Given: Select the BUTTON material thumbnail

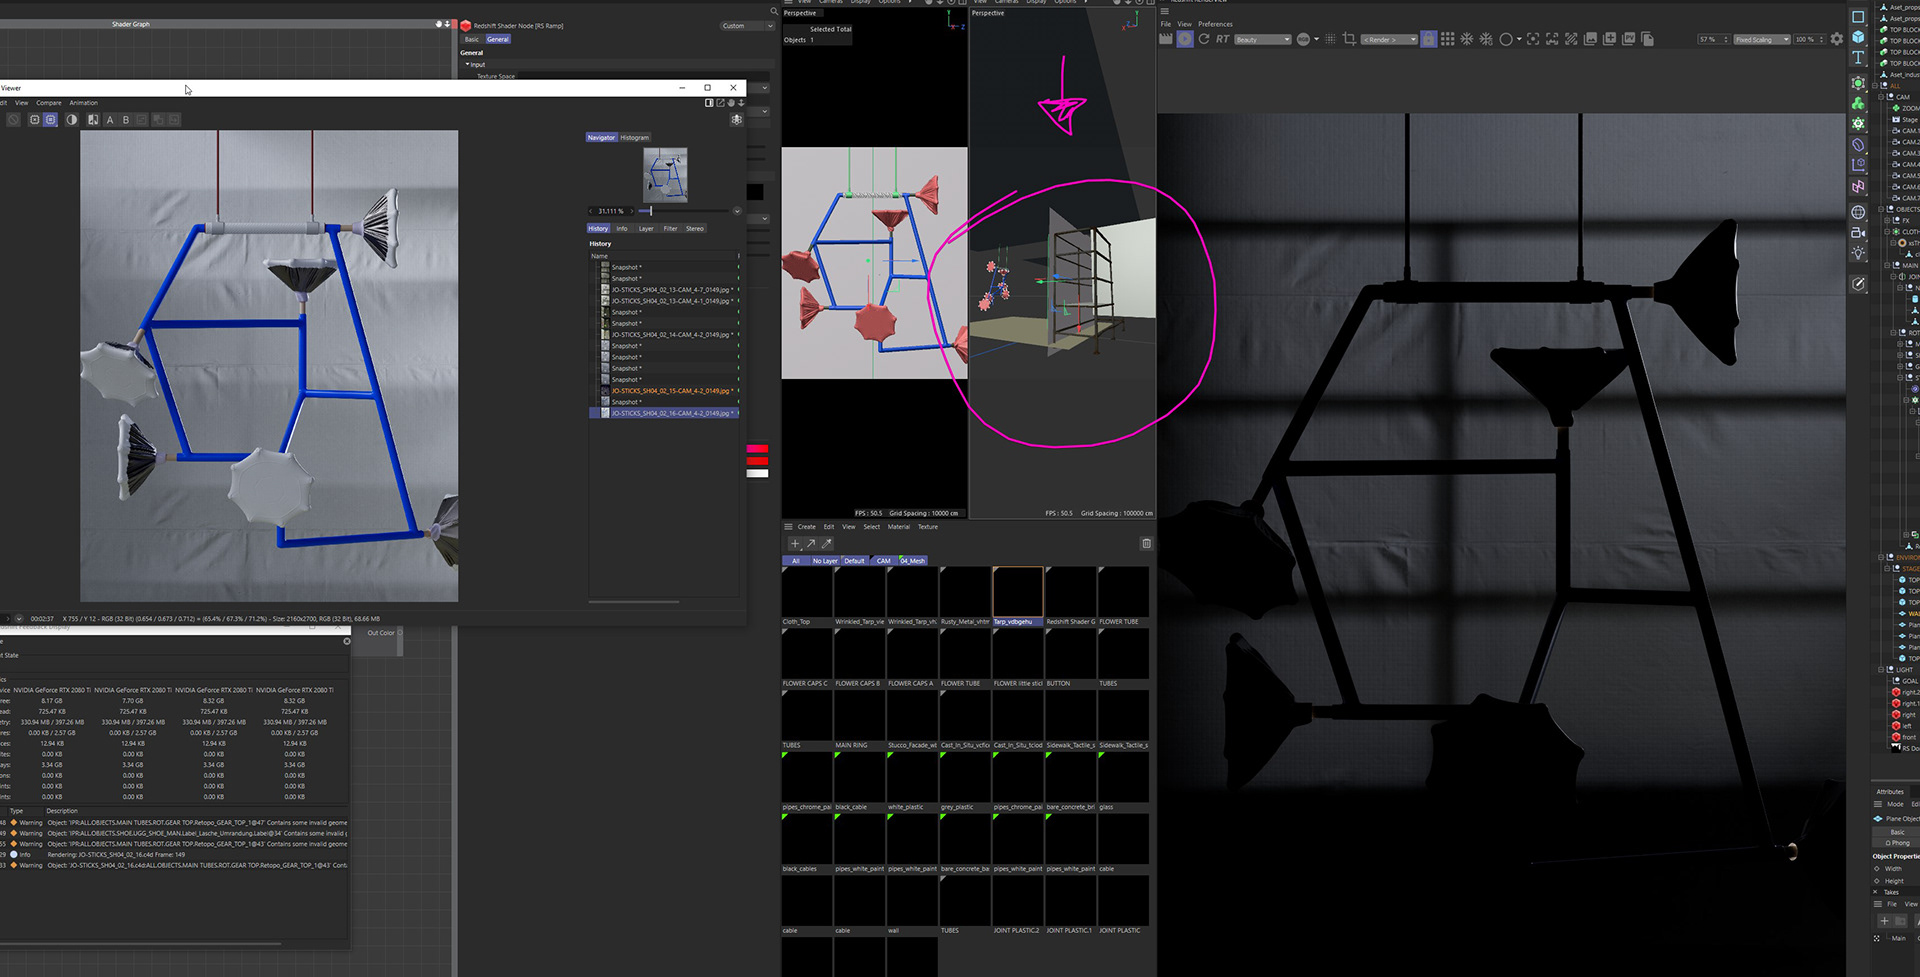Looking at the screenshot, I should pos(1070,654).
